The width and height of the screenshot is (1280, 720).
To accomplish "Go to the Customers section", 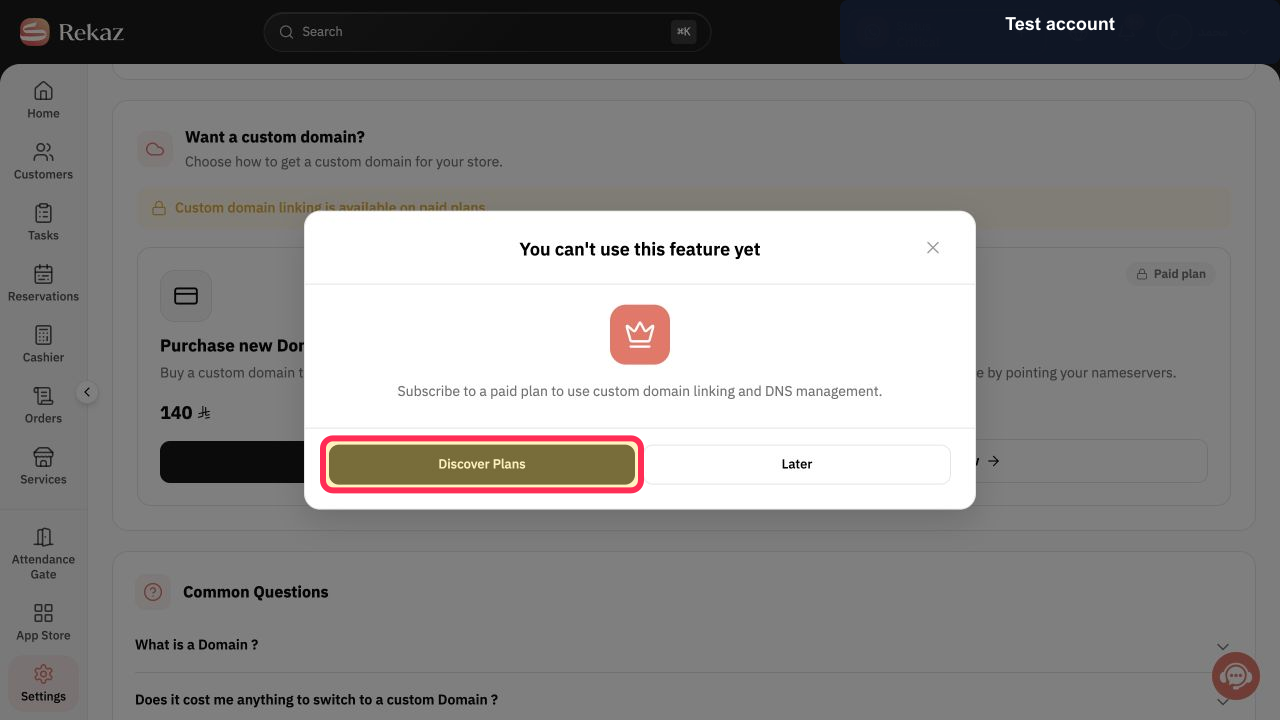I will point(43,161).
